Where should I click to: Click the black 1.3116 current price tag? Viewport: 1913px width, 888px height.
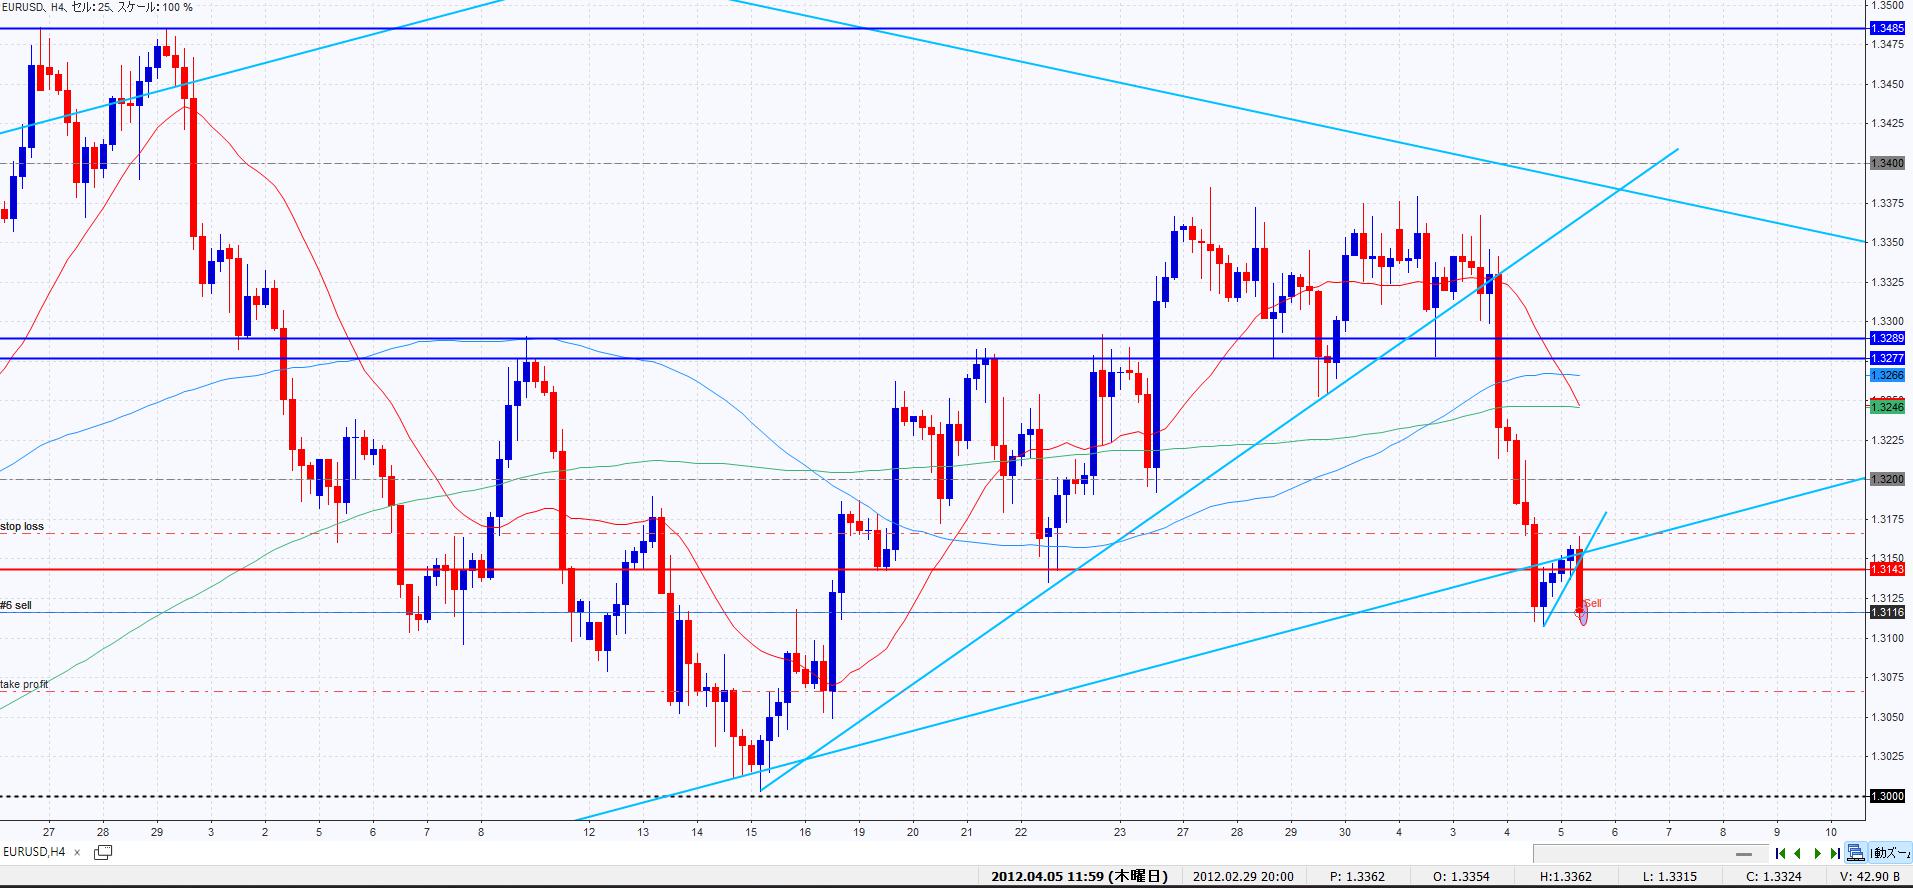click(1887, 612)
